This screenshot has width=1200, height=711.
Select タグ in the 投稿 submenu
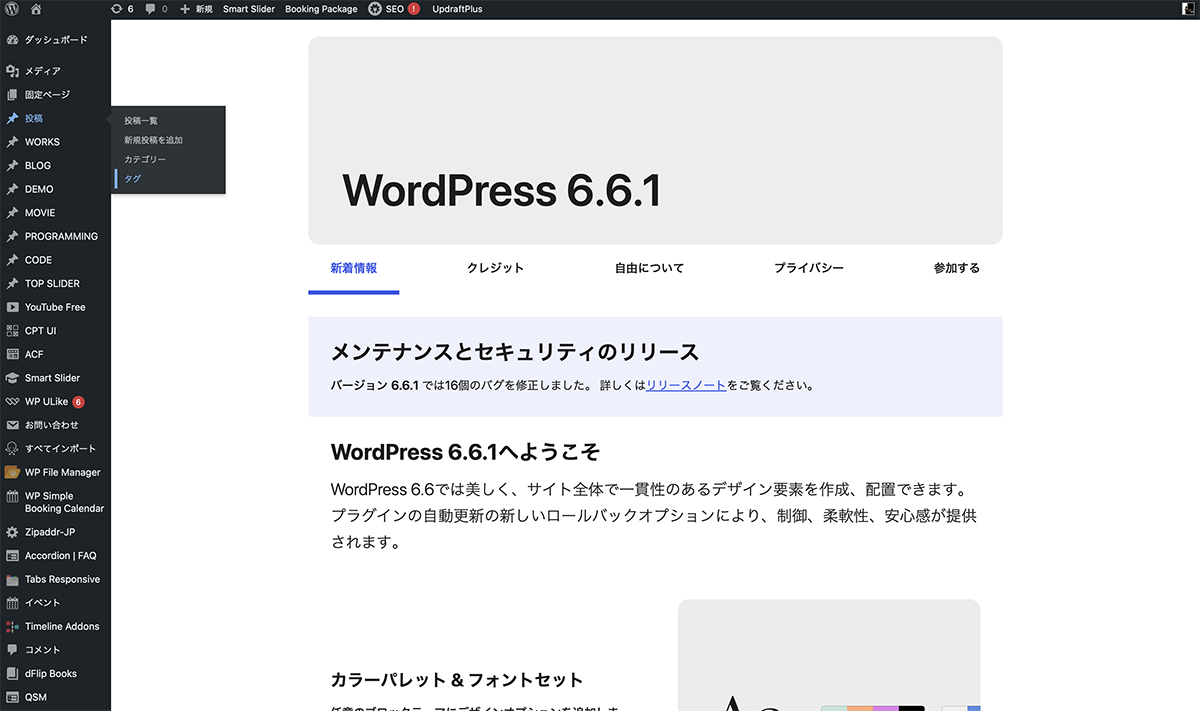(x=133, y=179)
